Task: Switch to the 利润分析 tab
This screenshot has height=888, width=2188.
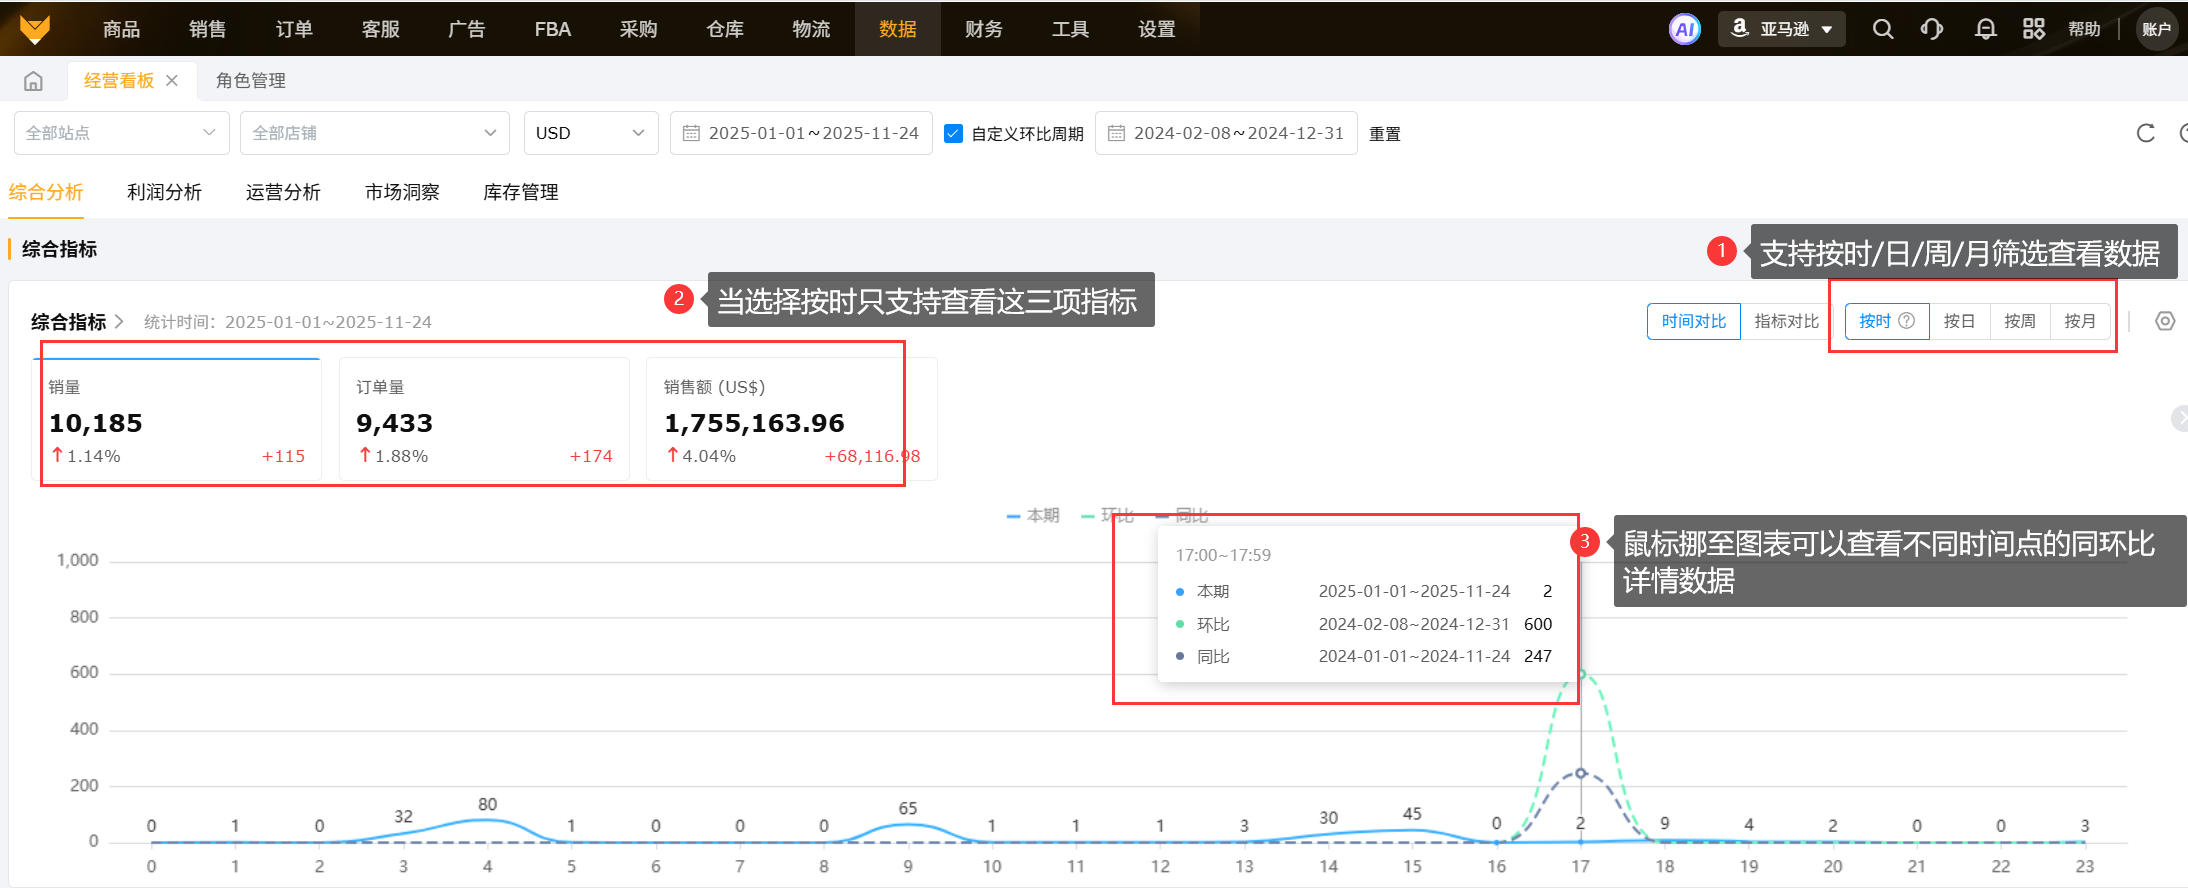Action: pos(164,192)
